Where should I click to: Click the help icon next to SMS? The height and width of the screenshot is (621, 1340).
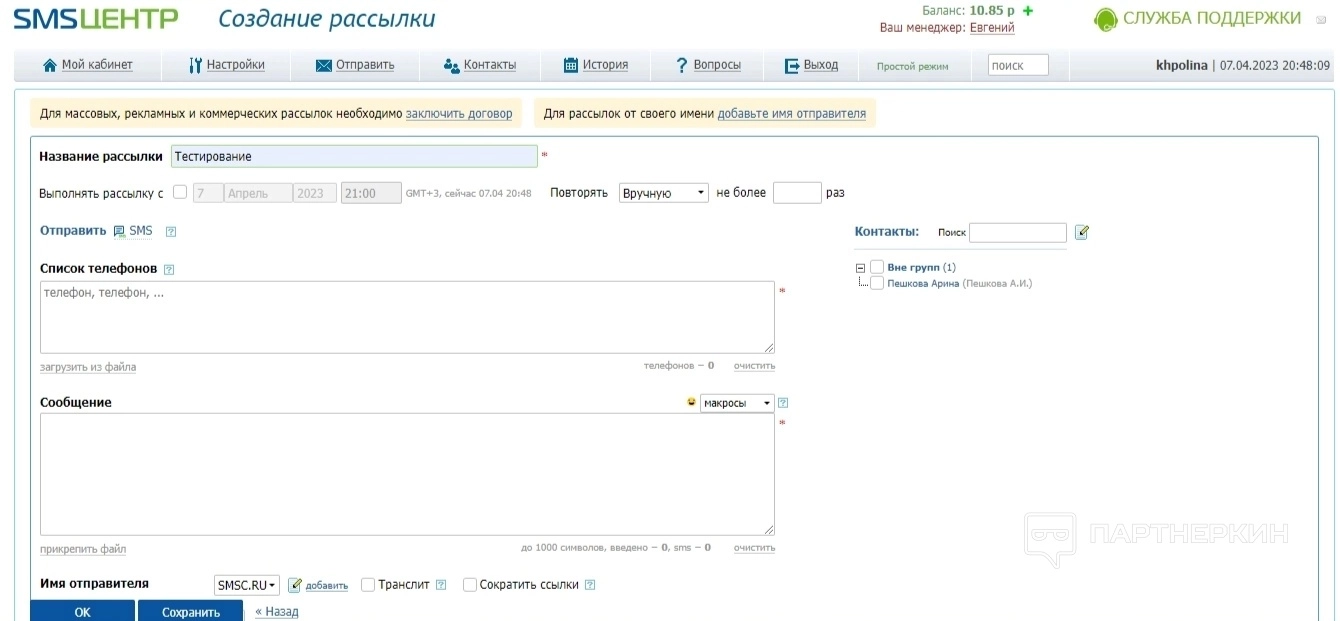171,232
